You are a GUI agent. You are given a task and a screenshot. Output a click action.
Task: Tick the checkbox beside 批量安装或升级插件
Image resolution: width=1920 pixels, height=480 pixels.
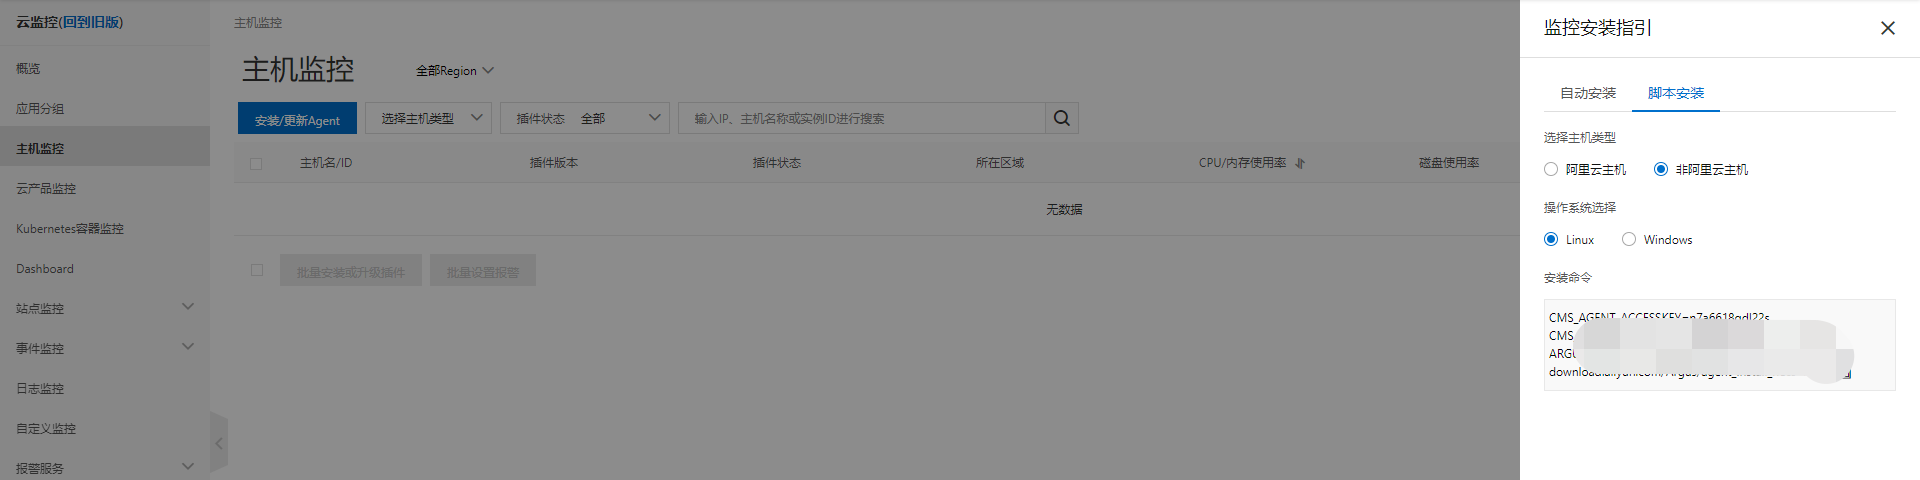[x=257, y=270]
